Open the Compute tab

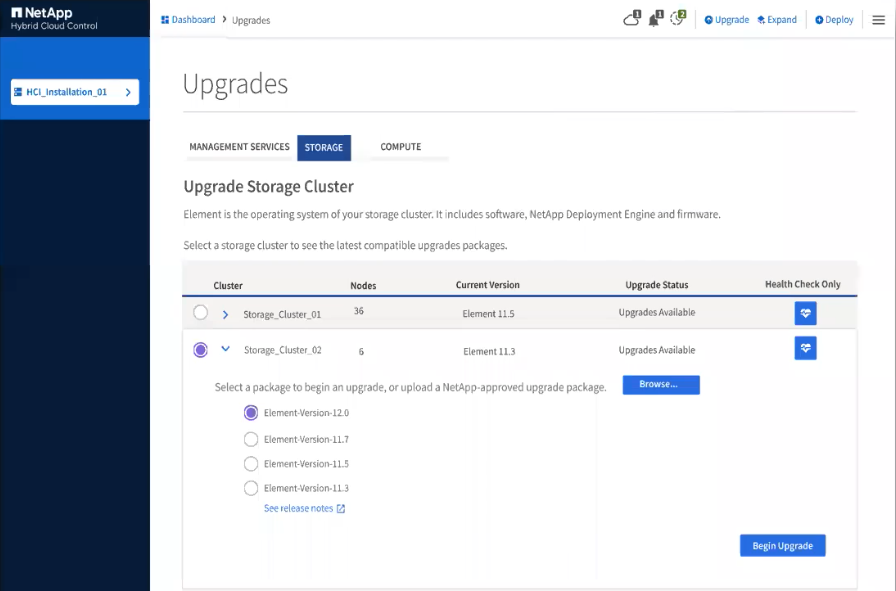coord(400,147)
